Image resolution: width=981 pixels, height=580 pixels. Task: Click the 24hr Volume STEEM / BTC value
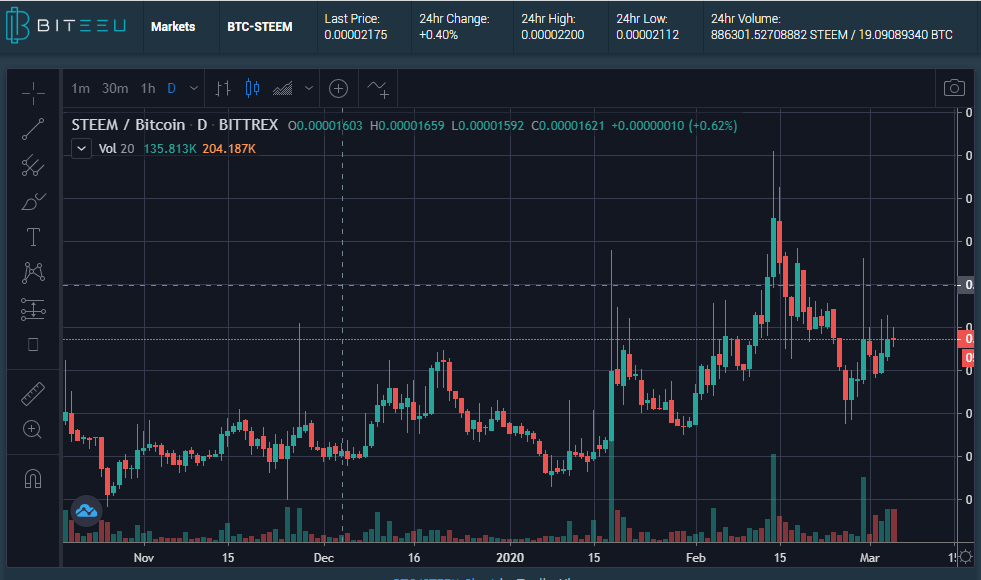point(831,35)
